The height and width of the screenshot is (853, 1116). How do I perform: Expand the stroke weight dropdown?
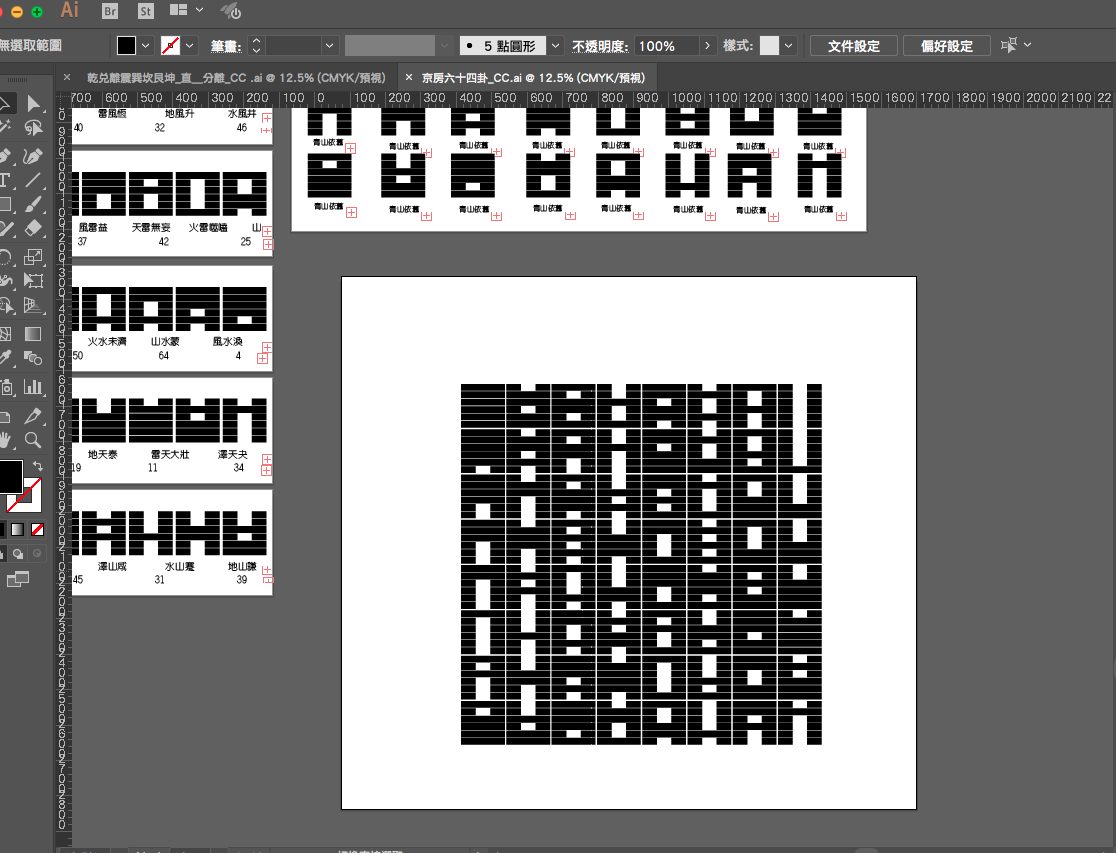point(329,46)
